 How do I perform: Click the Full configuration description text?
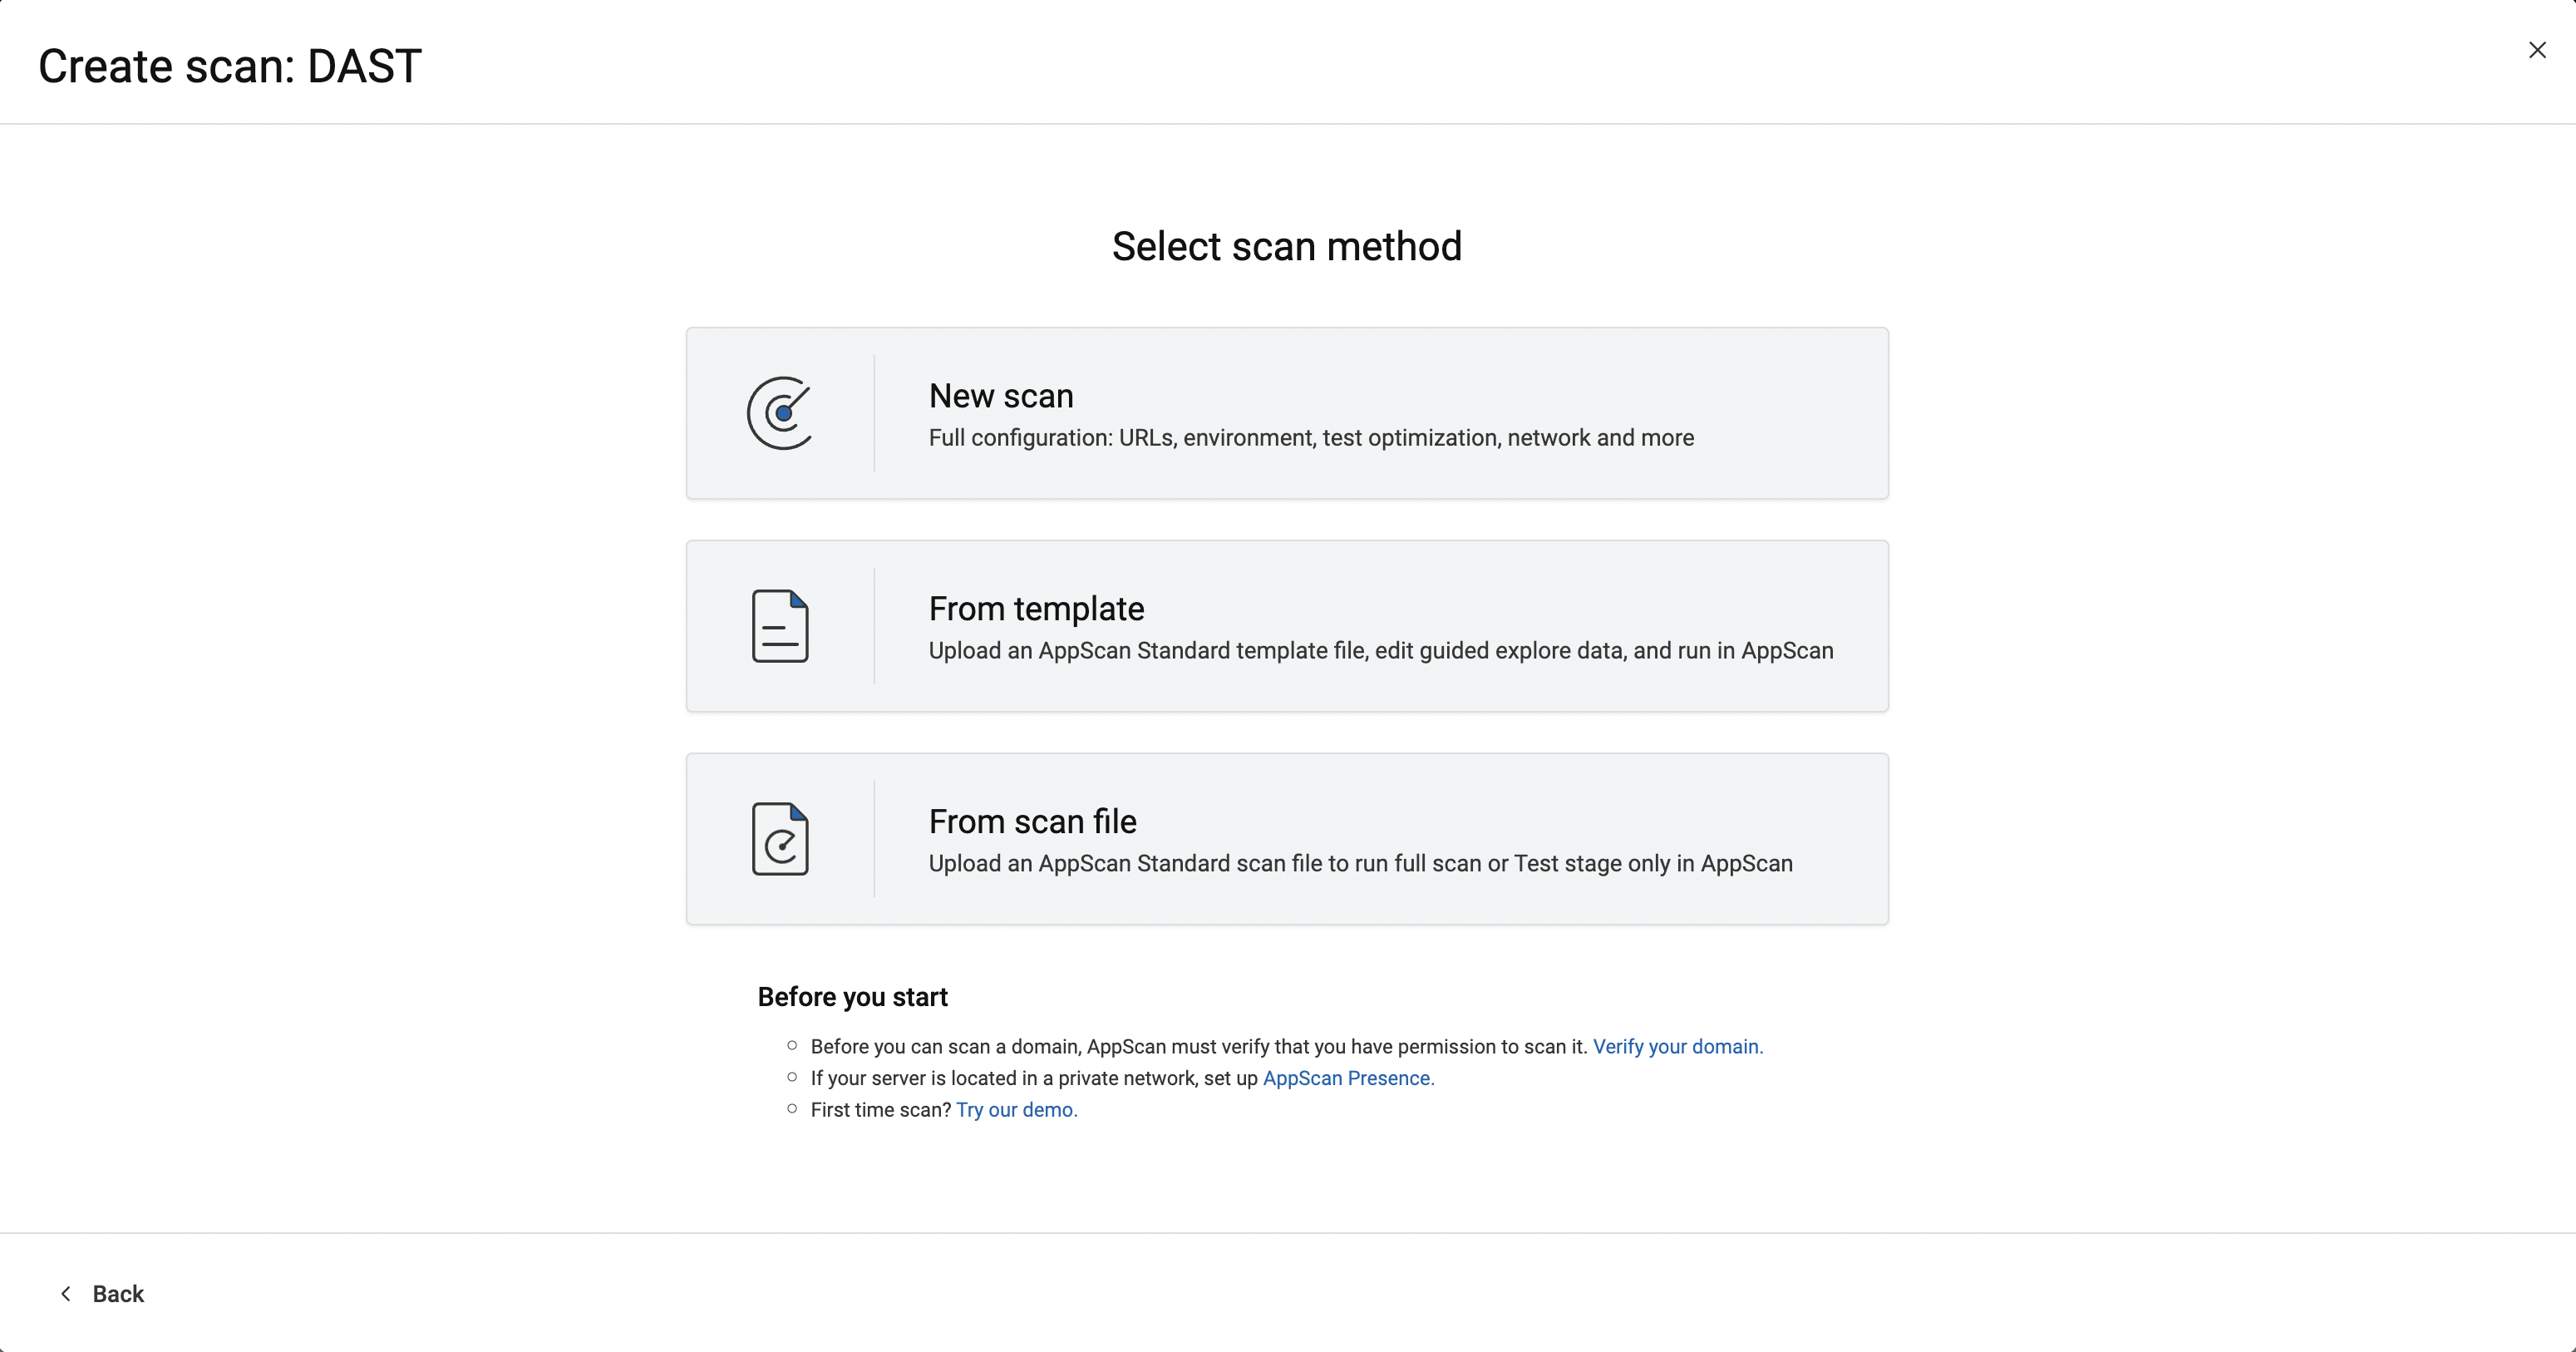(1311, 438)
